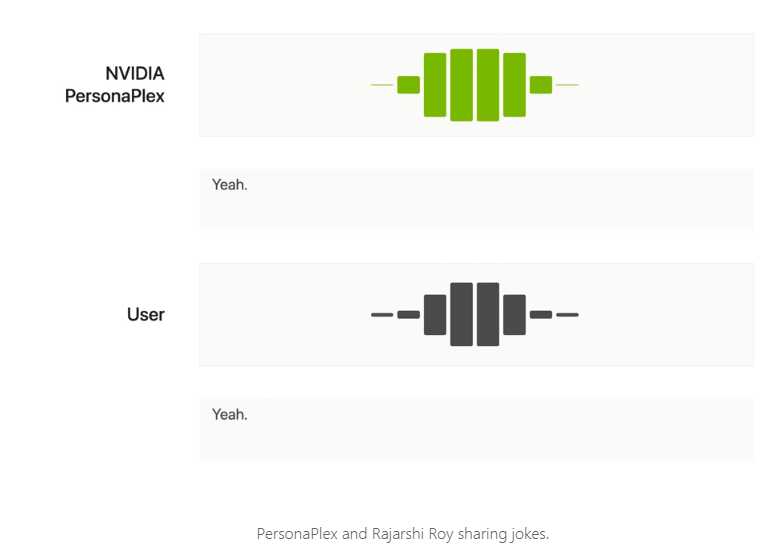Screen dimensions: 773x547
Task: Select the PersonaPlex "Yeah." transcript text
Action: (229, 185)
